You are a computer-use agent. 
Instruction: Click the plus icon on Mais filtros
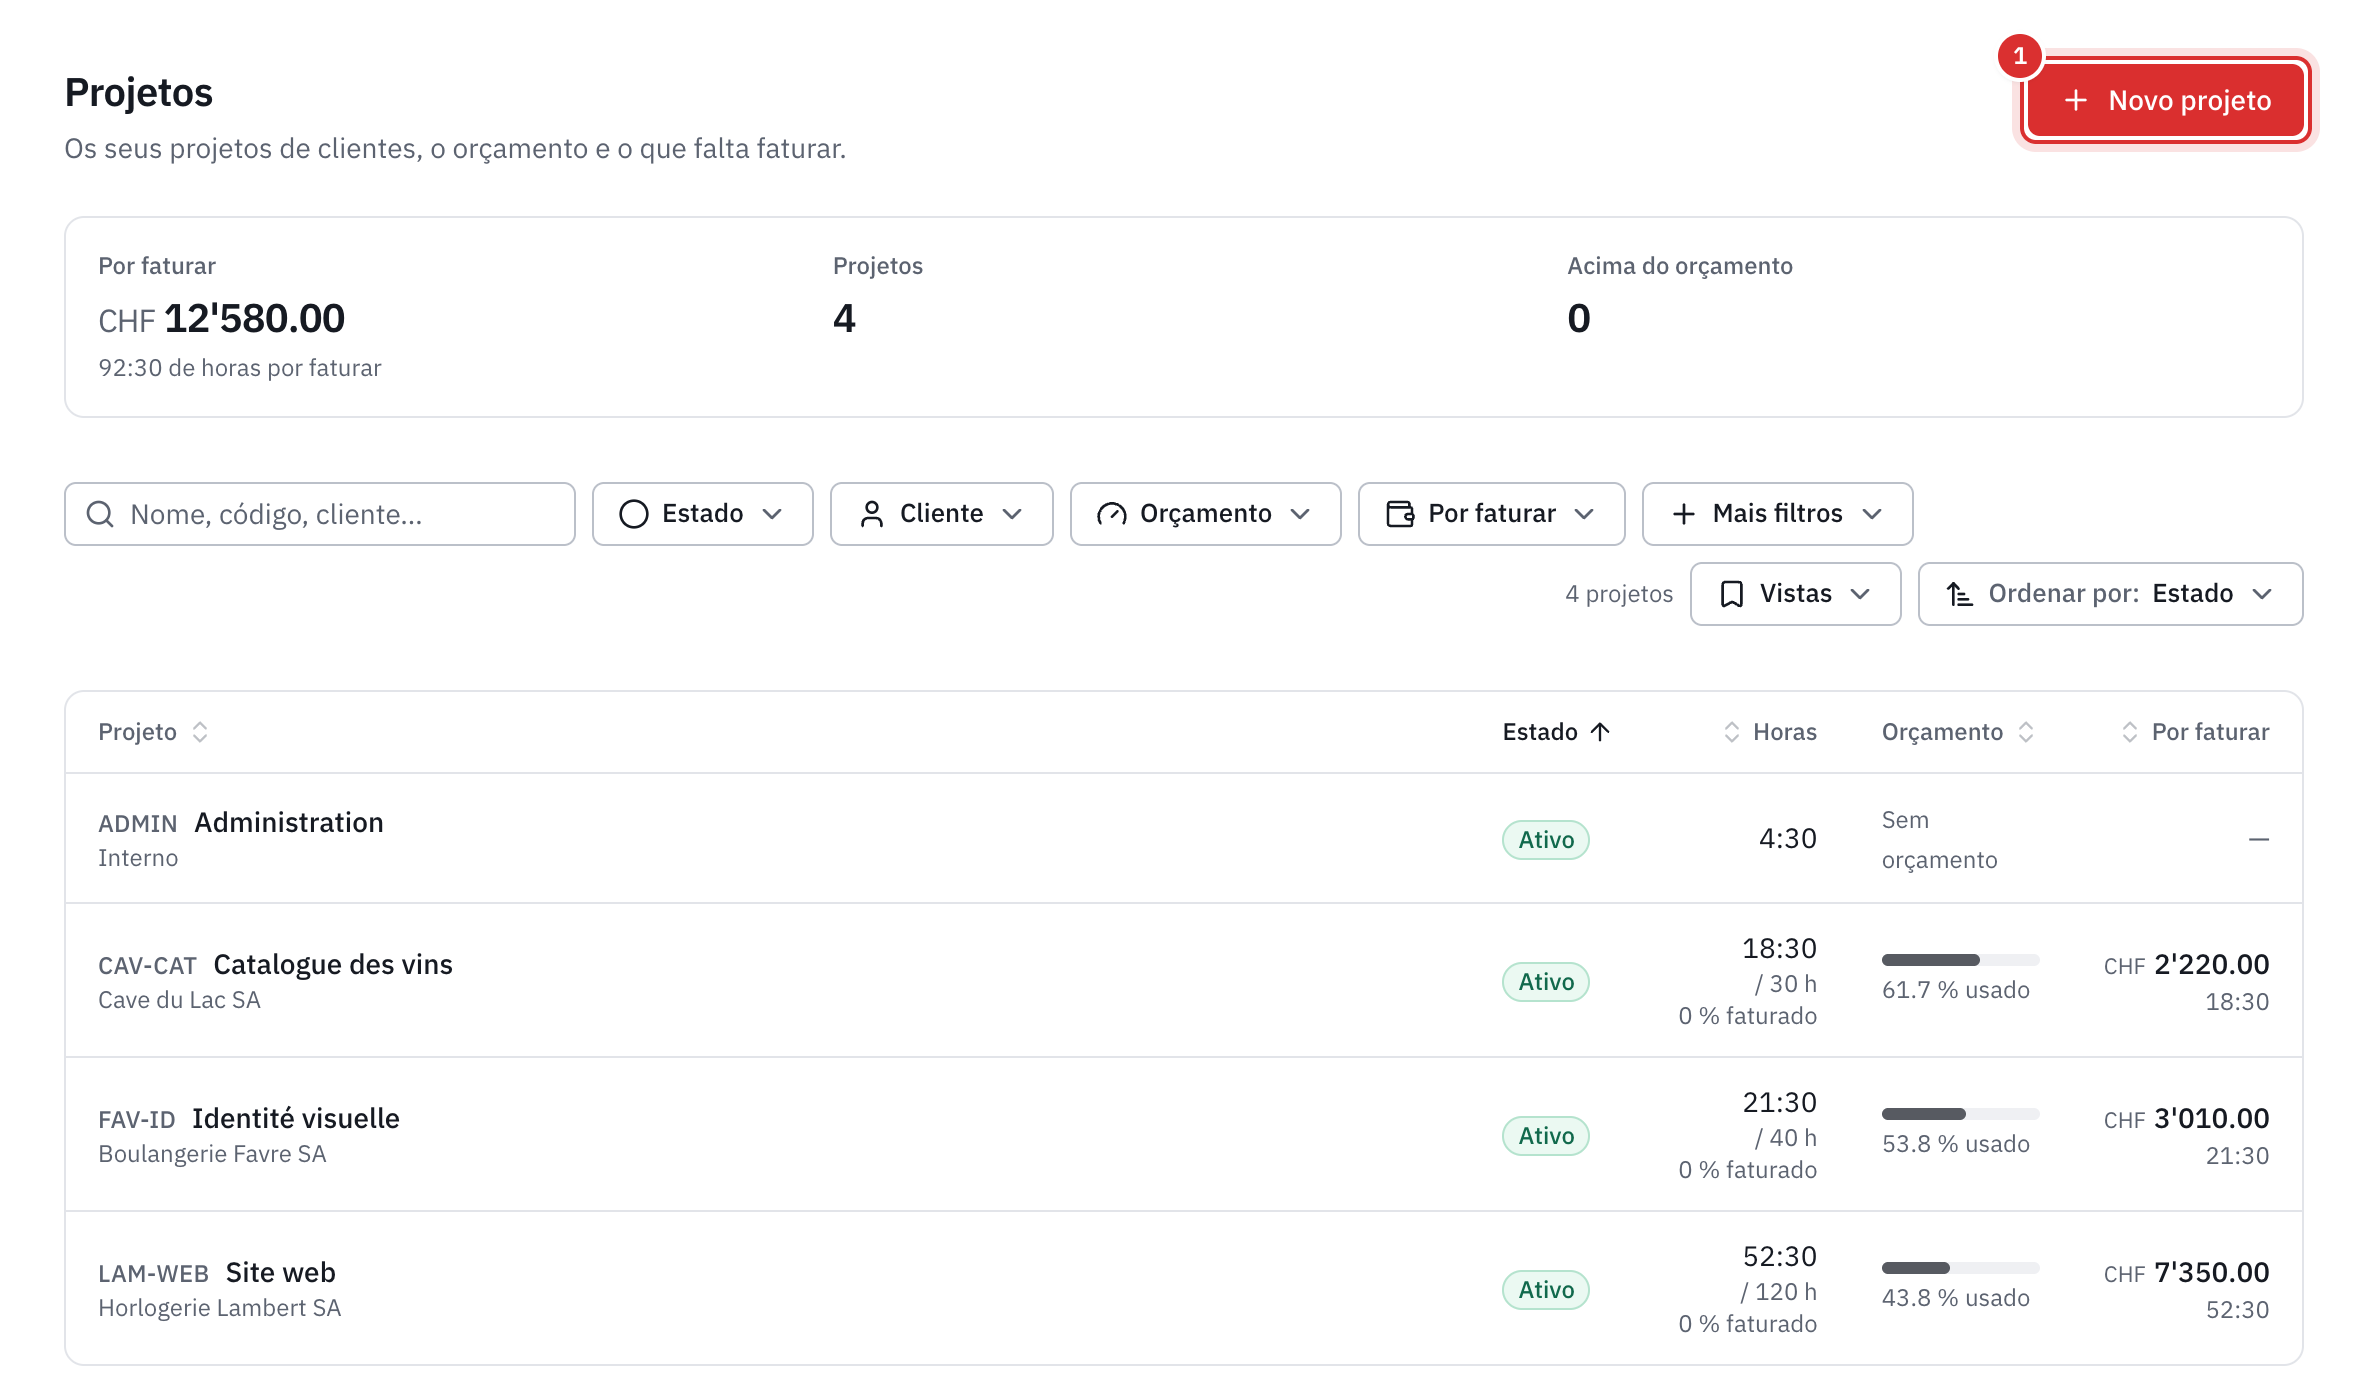(x=1684, y=514)
